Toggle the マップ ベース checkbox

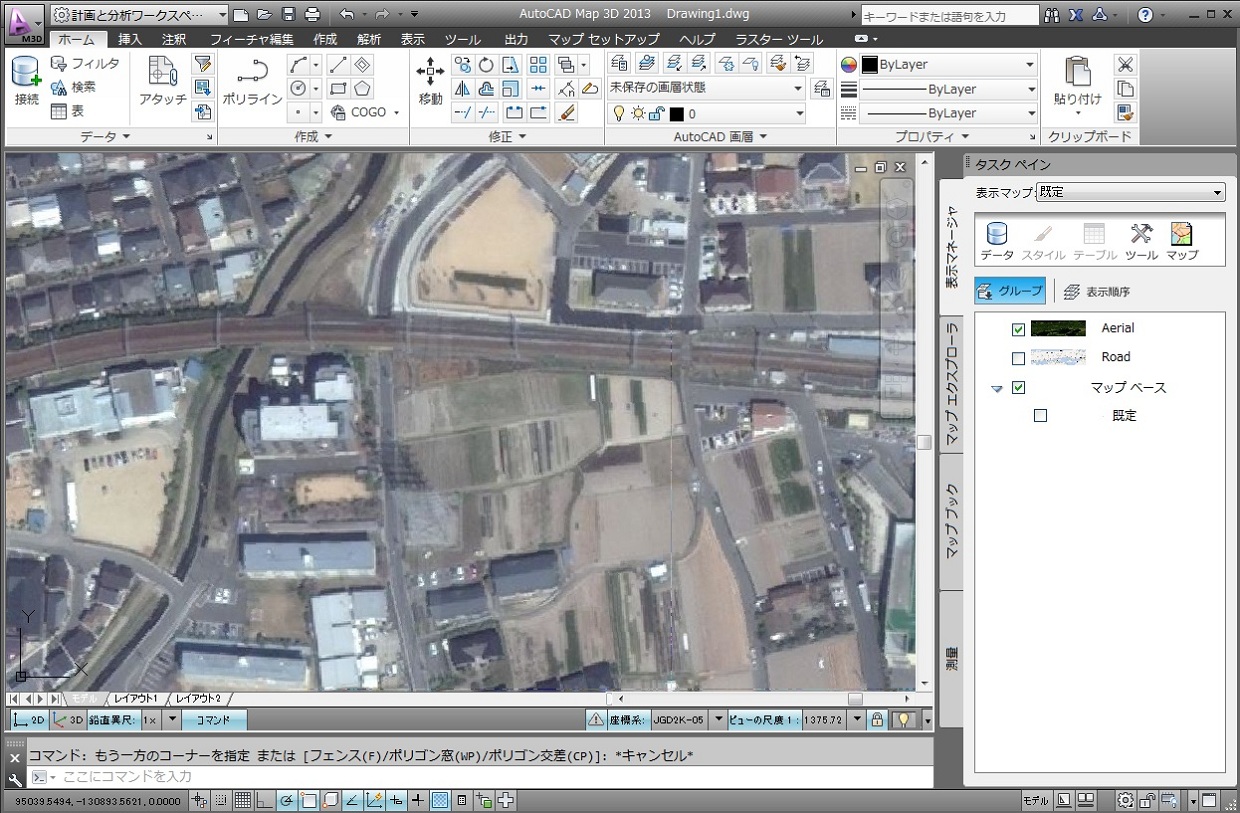[1018, 388]
